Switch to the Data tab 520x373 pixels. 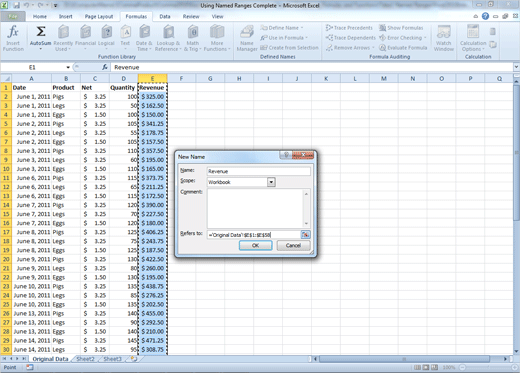(165, 16)
